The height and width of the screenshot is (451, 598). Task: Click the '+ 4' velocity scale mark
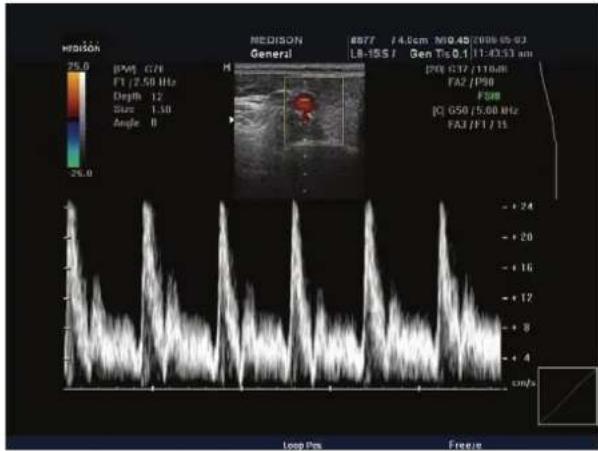point(516,358)
